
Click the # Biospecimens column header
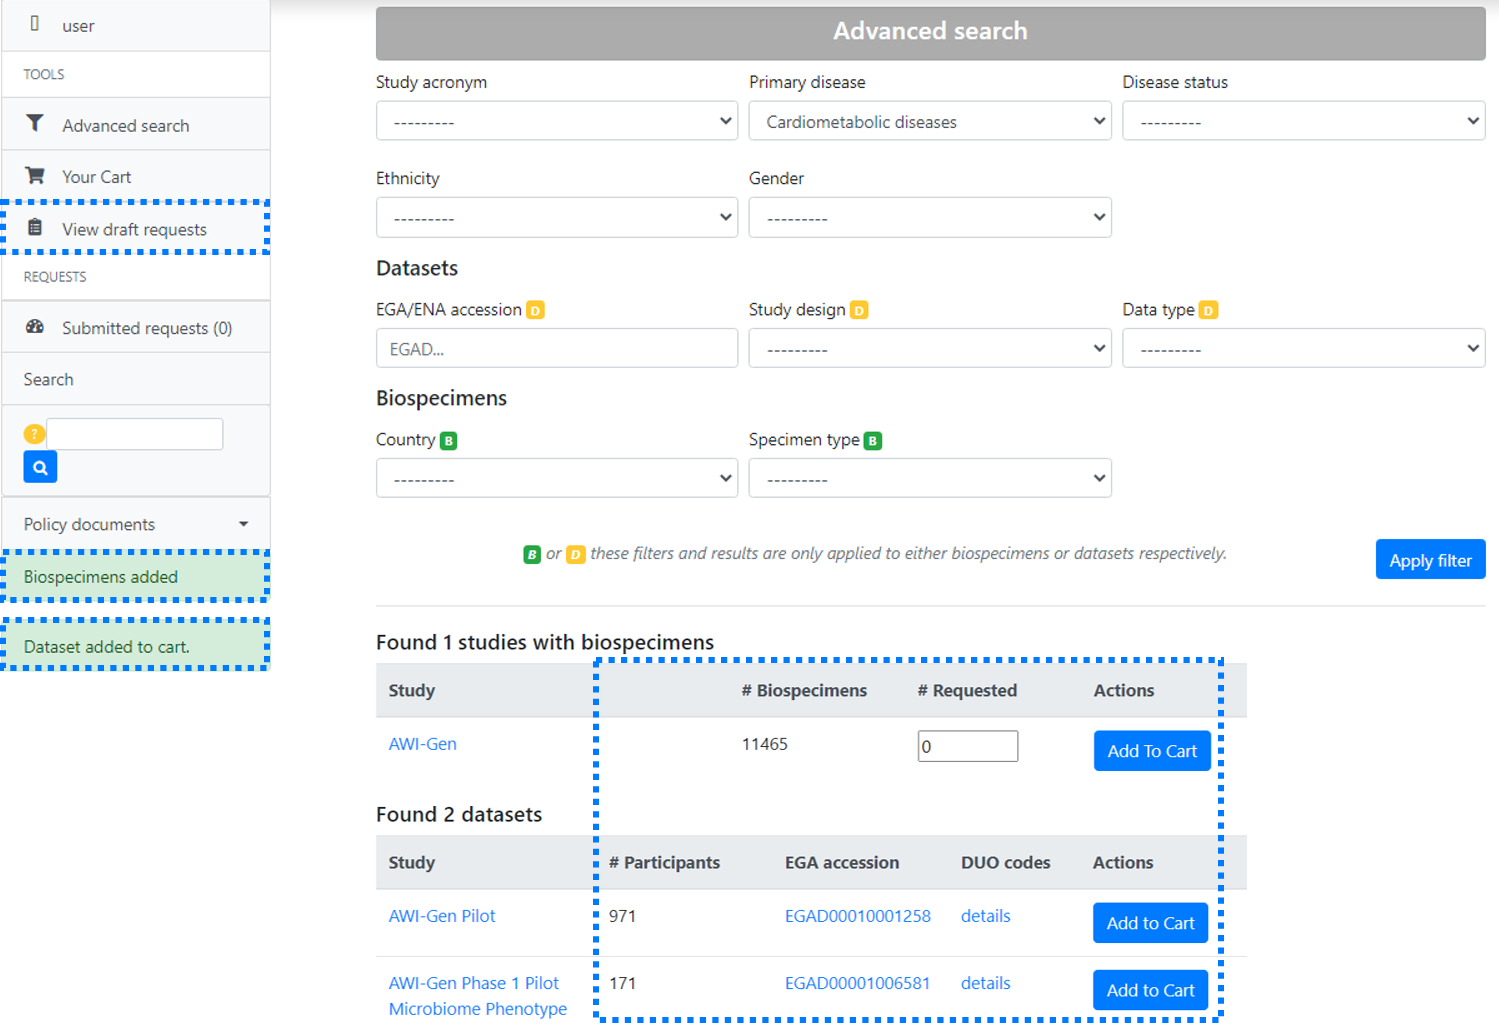click(804, 690)
